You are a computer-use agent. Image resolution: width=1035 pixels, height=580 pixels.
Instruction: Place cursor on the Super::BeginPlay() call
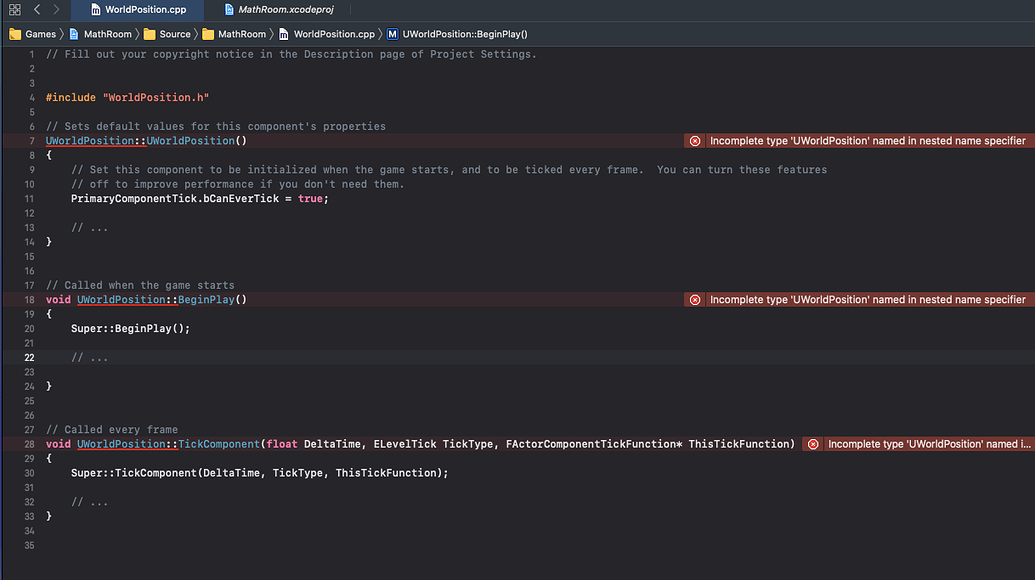pyautogui.click(x=130, y=327)
